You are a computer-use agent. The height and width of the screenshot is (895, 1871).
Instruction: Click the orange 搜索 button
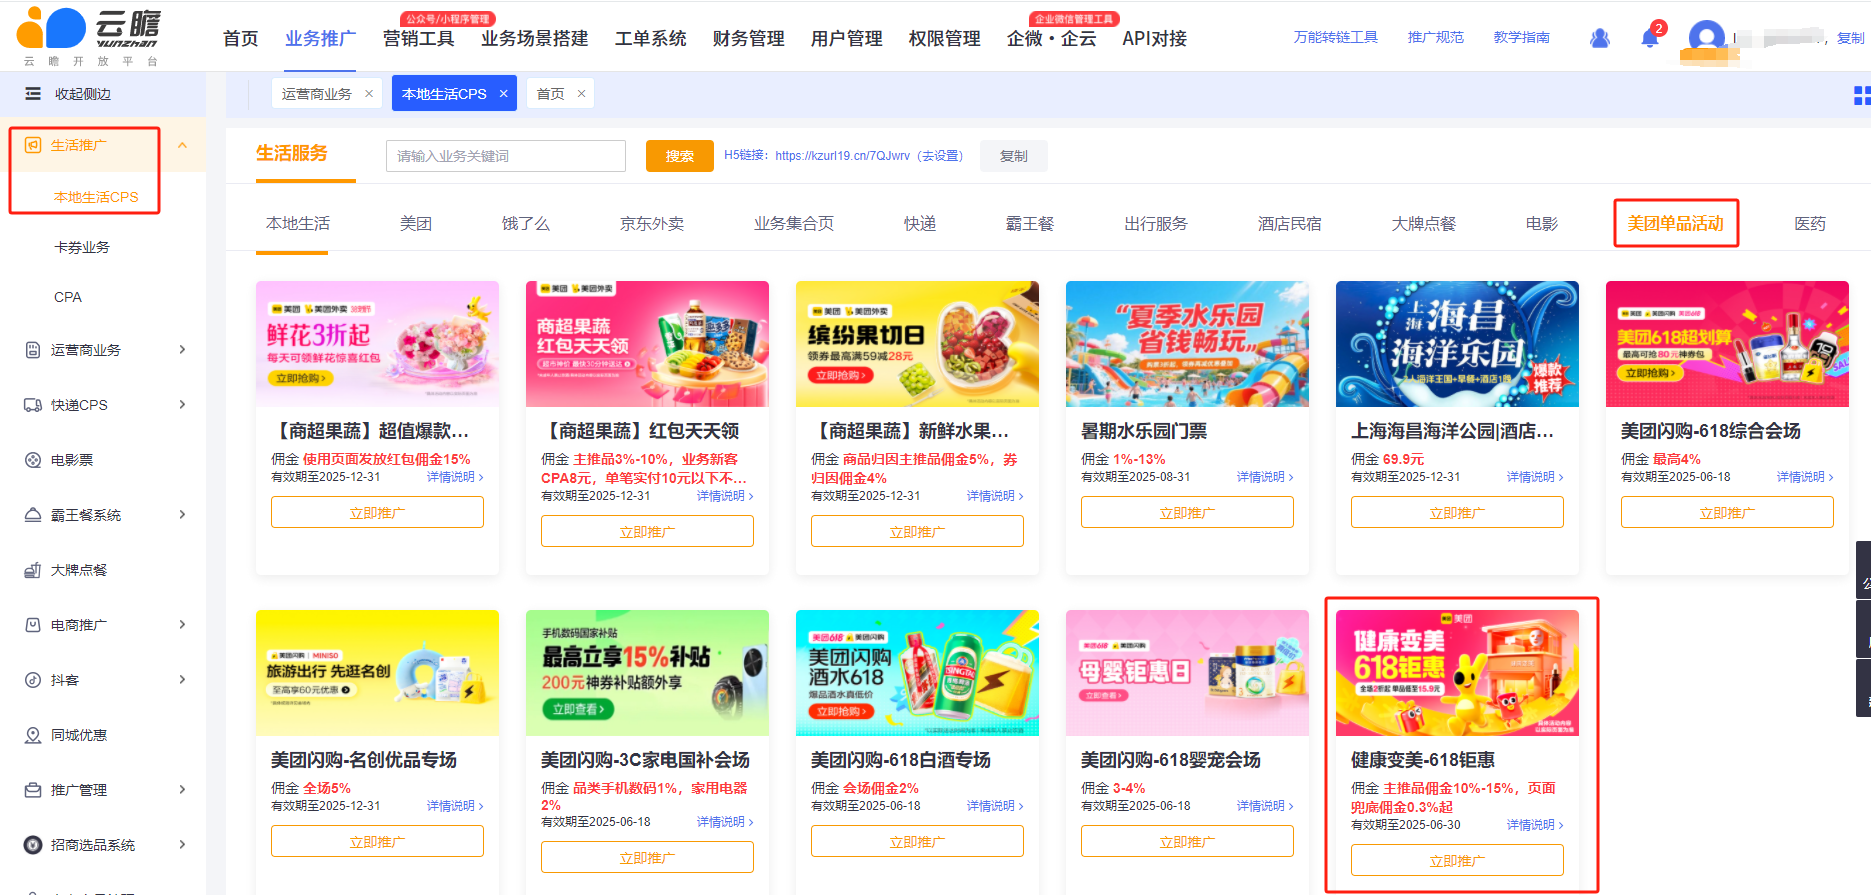[x=680, y=156]
